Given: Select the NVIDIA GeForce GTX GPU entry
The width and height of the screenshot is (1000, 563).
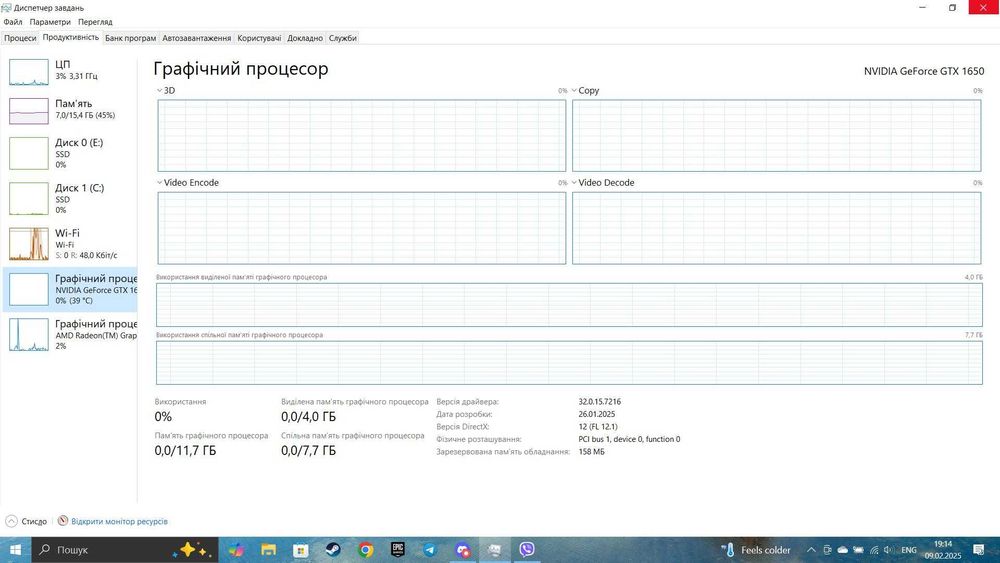Looking at the screenshot, I should tap(70, 289).
